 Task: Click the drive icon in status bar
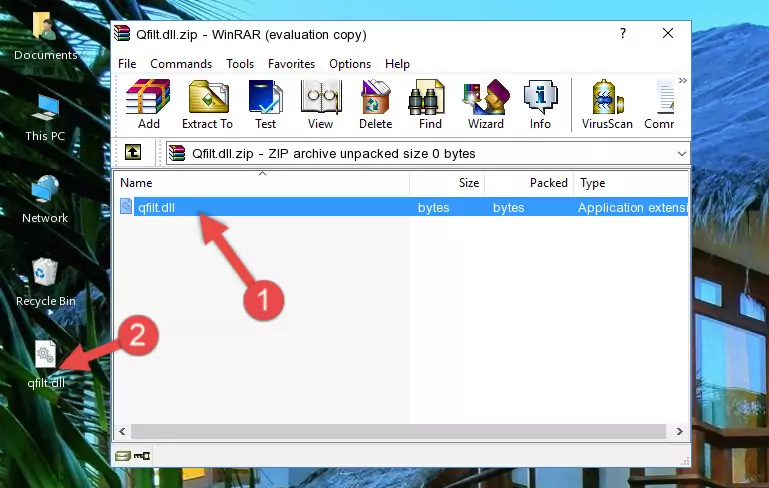pos(123,456)
